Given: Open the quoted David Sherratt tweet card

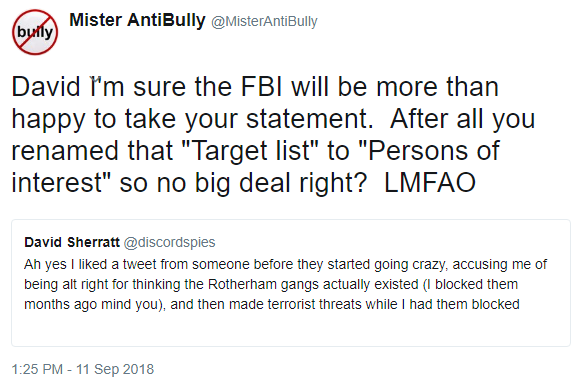Looking at the screenshot, I should pyautogui.click(x=291, y=283).
